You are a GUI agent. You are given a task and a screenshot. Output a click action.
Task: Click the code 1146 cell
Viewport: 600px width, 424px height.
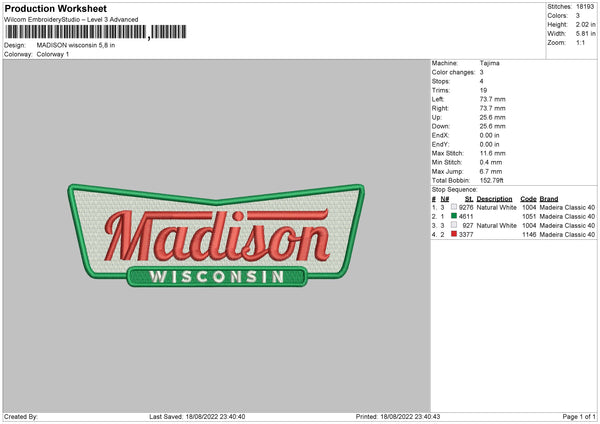529,235
